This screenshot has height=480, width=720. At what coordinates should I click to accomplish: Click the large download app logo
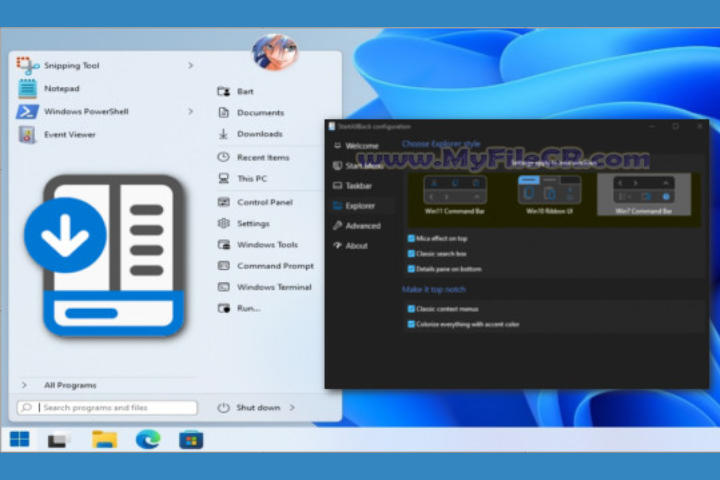pyautogui.click(x=105, y=255)
